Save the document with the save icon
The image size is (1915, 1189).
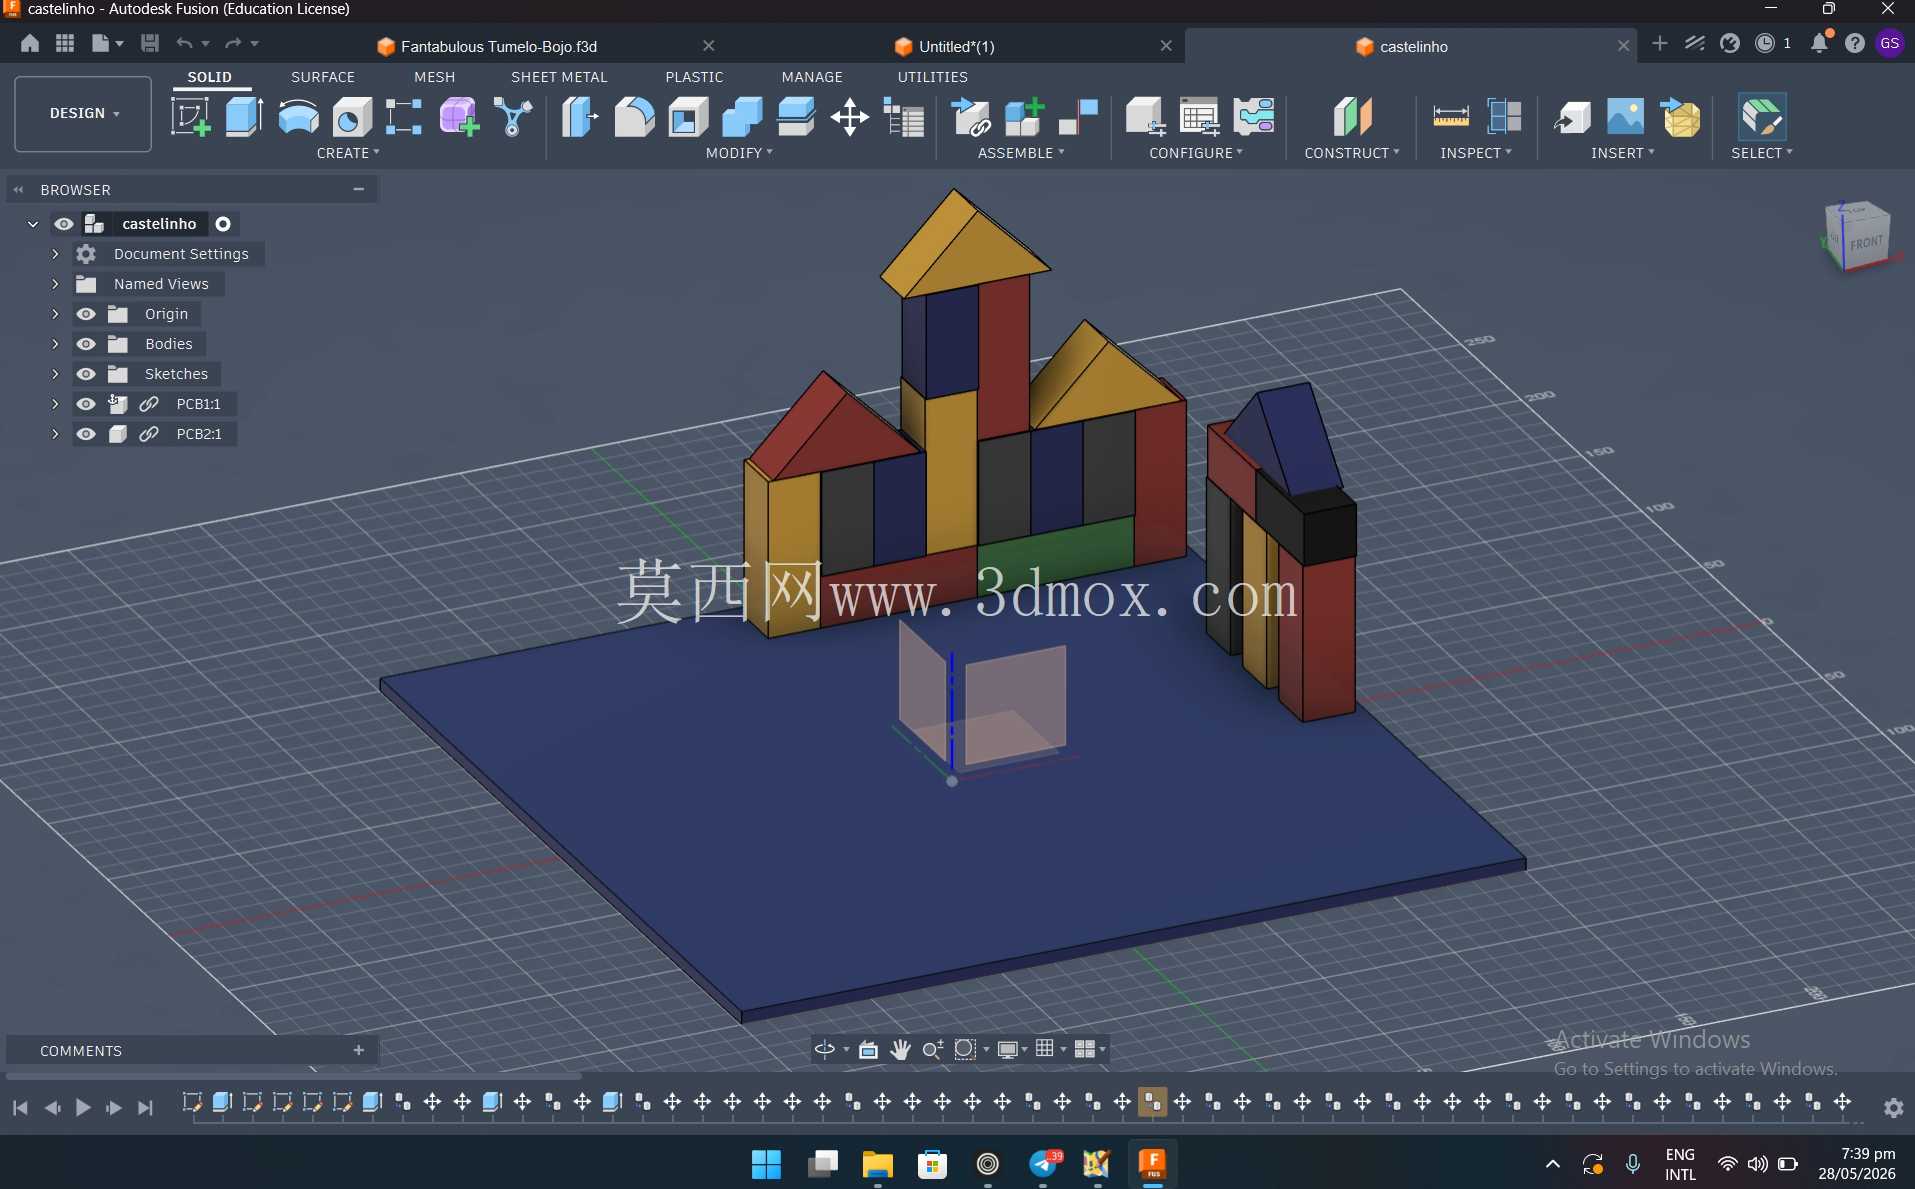(150, 43)
